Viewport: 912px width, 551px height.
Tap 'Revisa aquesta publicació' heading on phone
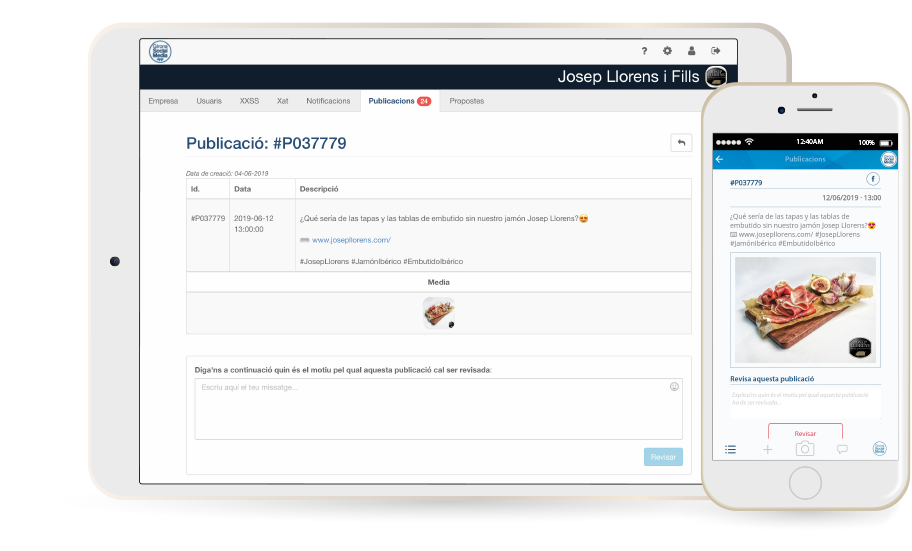(x=772, y=379)
